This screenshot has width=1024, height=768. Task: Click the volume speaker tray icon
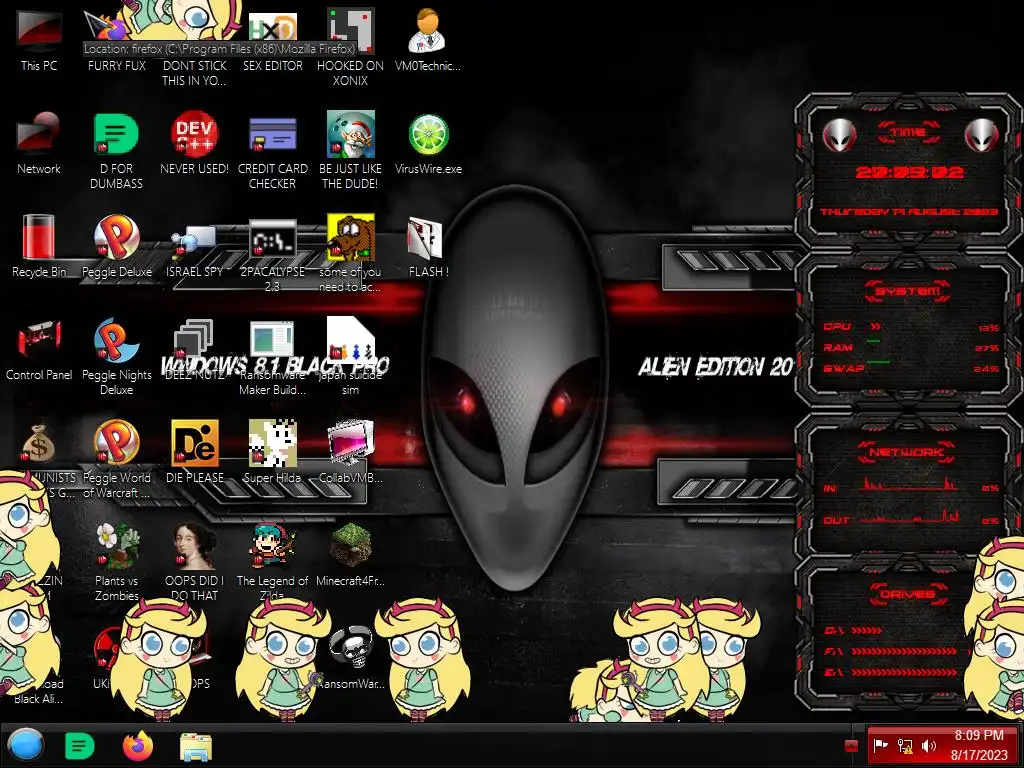click(x=928, y=745)
